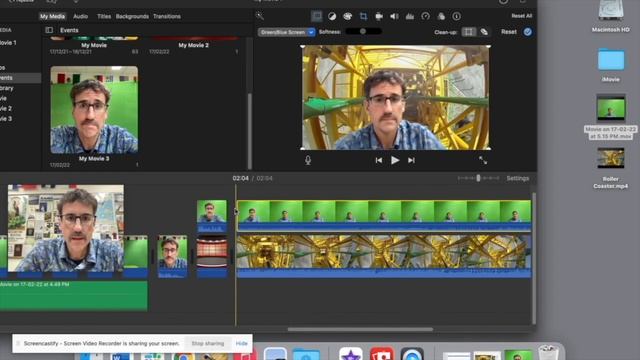Skip to next clip in viewer
640x360 pixels.
coord(411,160)
